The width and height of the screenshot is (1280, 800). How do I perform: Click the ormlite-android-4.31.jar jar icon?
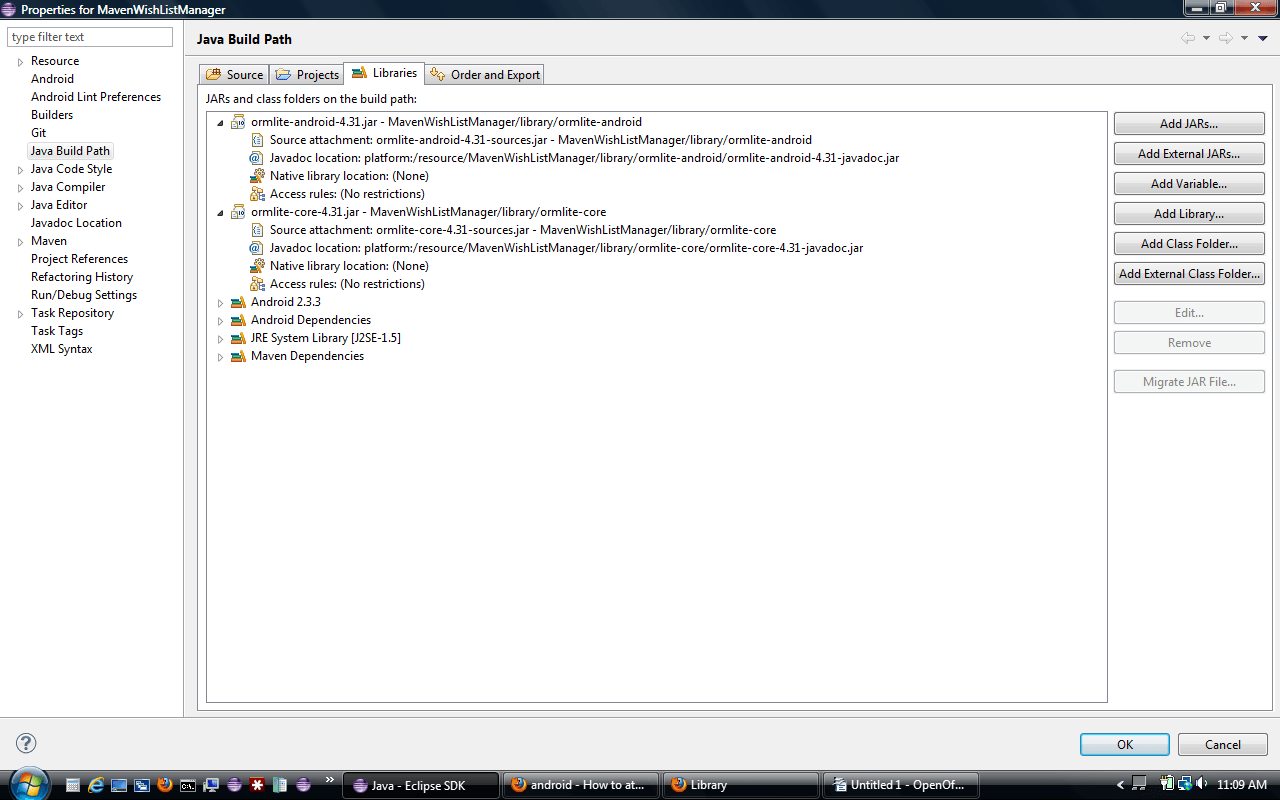[x=238, y=122]
